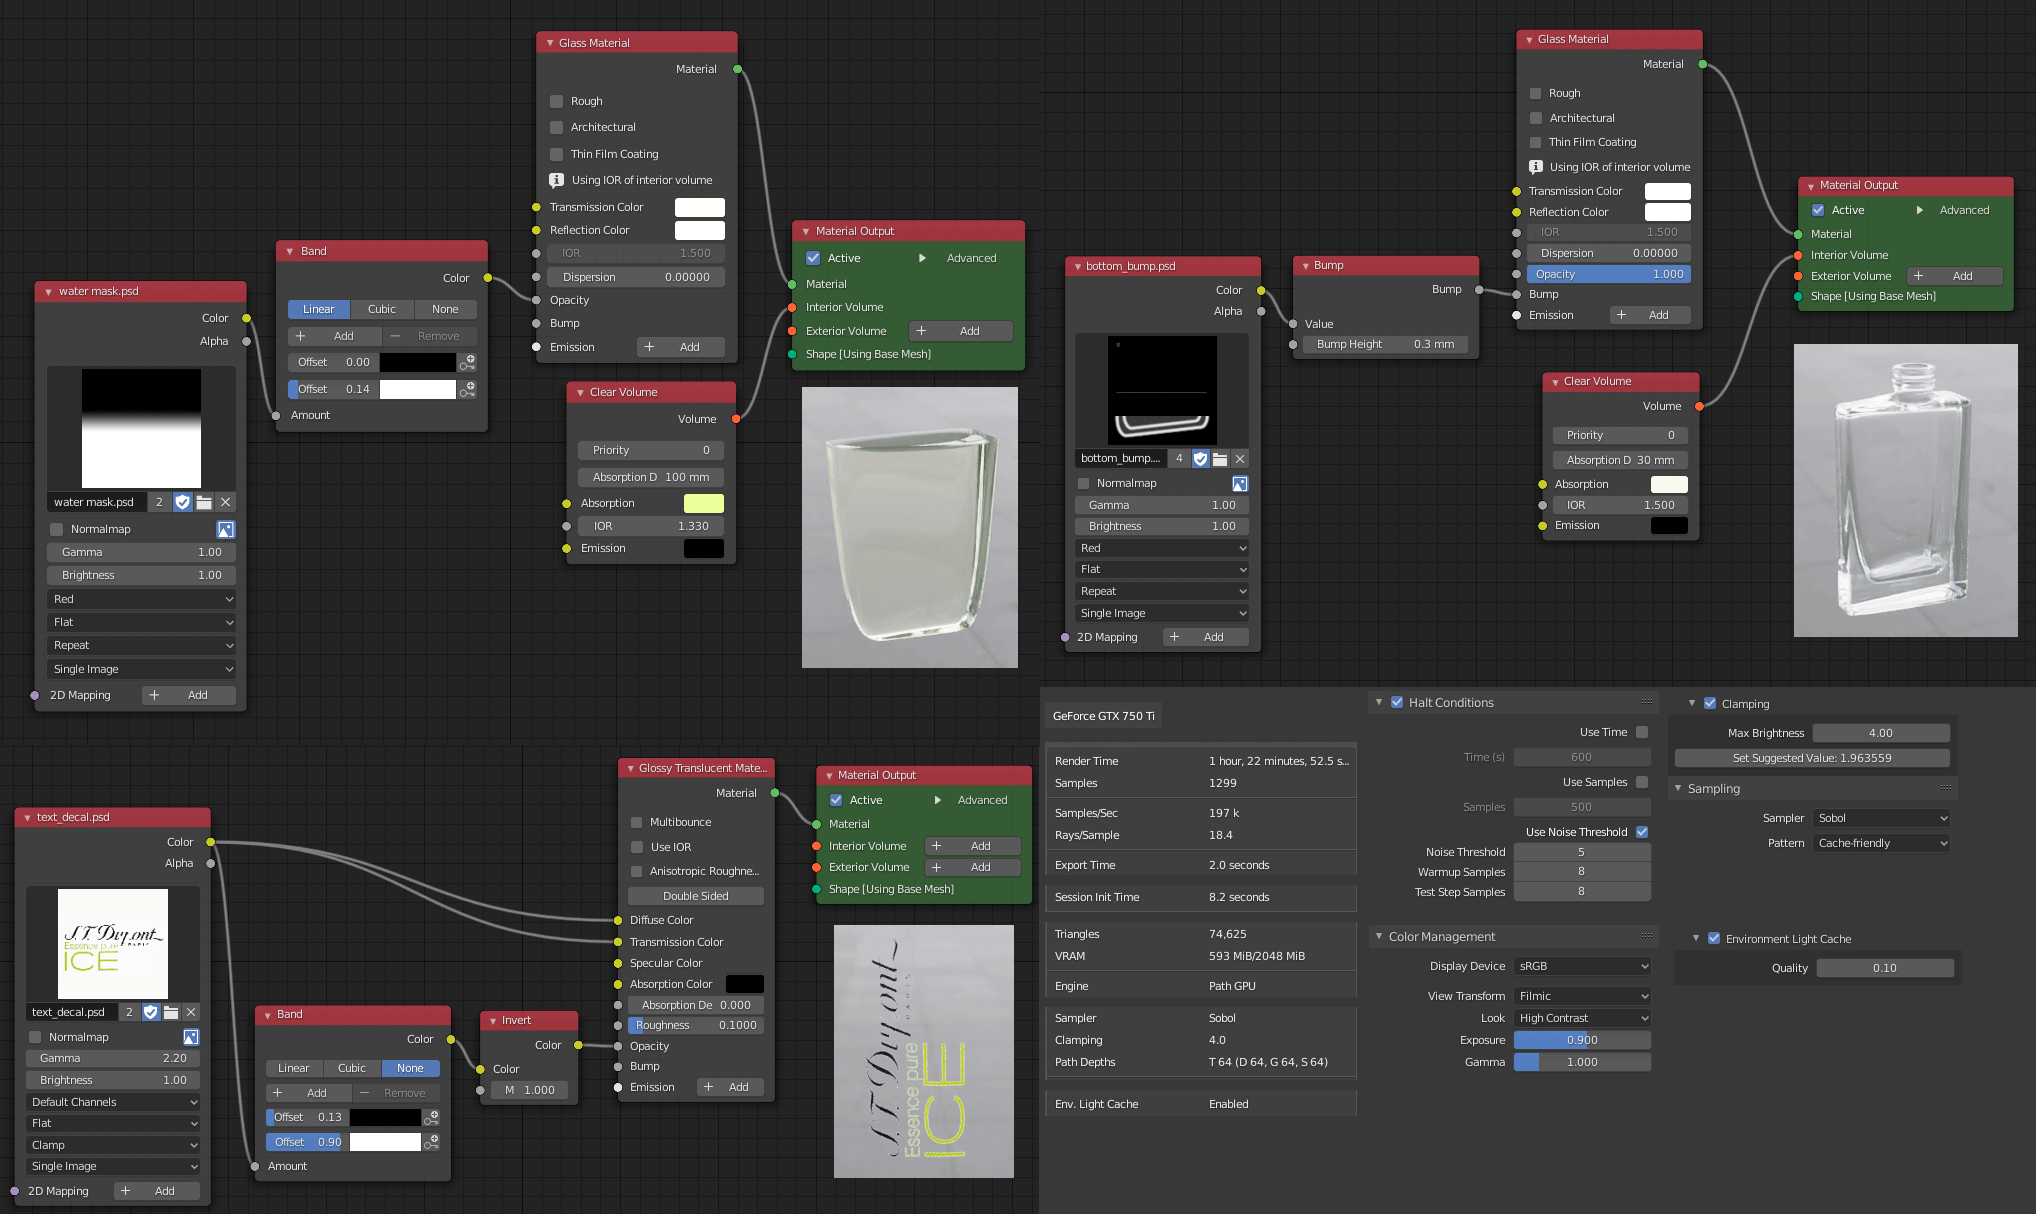Select Cubic interpolation in the upper Band node

point(382,309)
